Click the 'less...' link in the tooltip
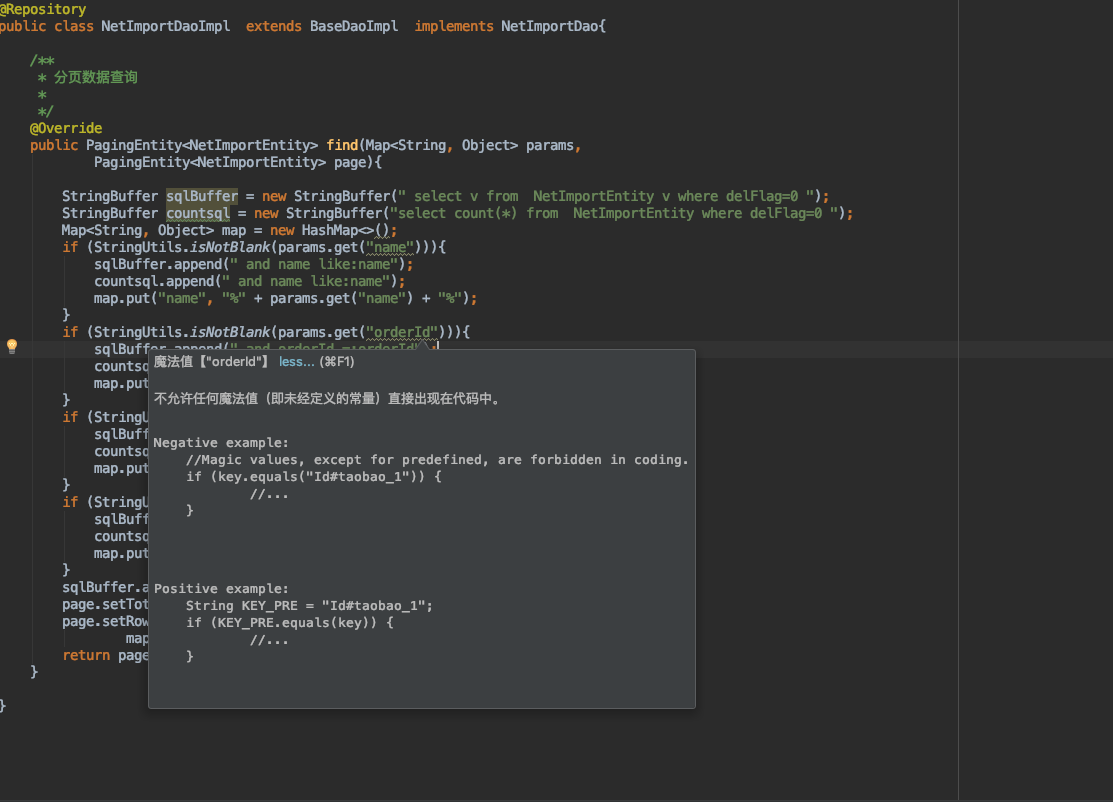The height and width of the screenshot is (802, 1113). 297,362
